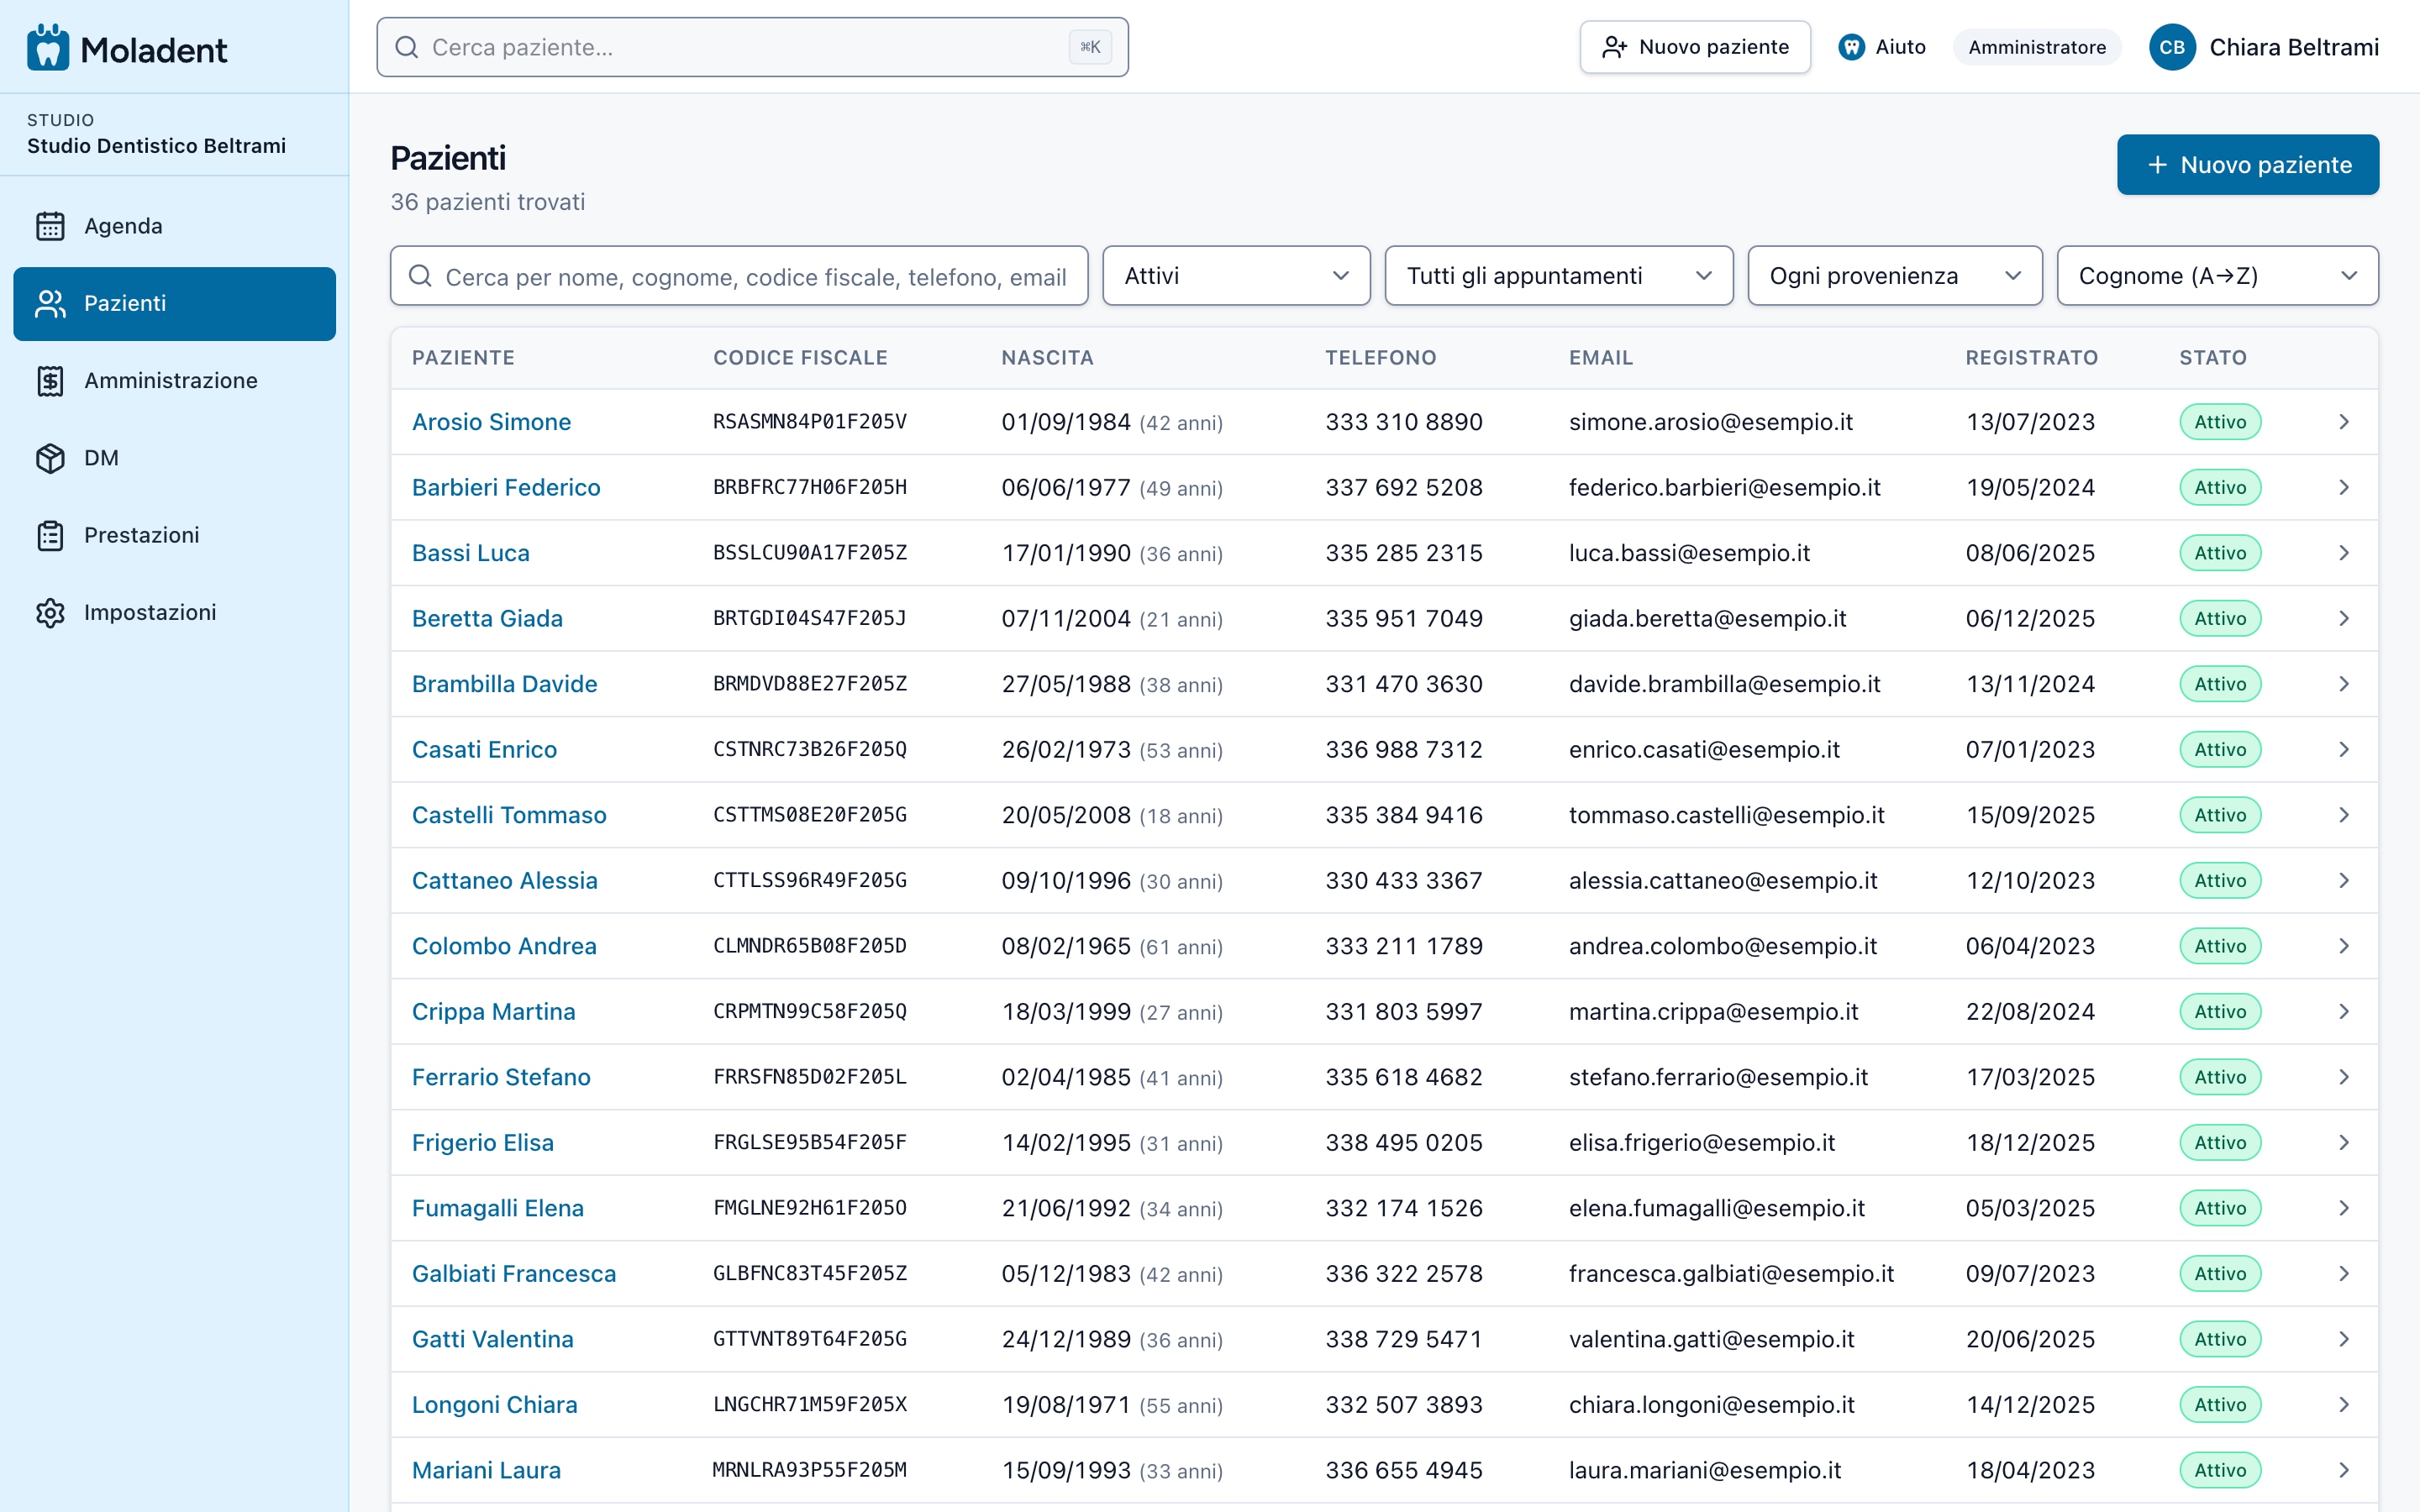Open Crippa Martina row chevron arrow
Image resolution: width=2420 pixels, height=1512 pixels.
click(x=2344, y=1011)
